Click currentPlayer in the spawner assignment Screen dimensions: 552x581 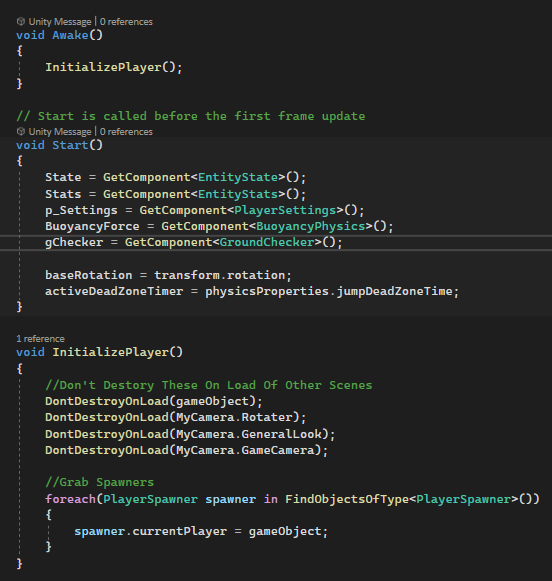coord(180,531)
